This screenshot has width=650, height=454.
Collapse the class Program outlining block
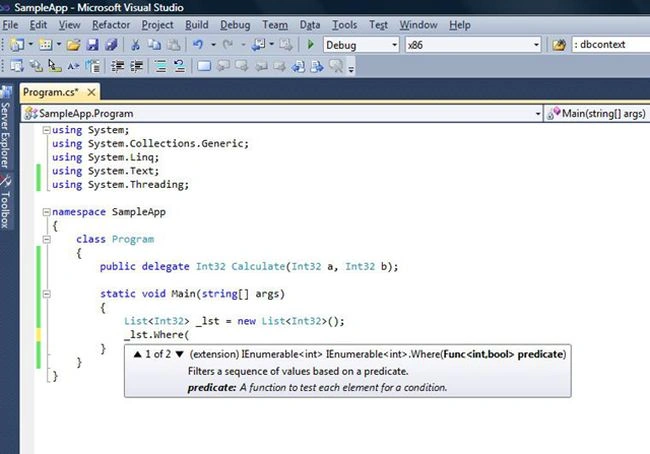click(46, 239)
